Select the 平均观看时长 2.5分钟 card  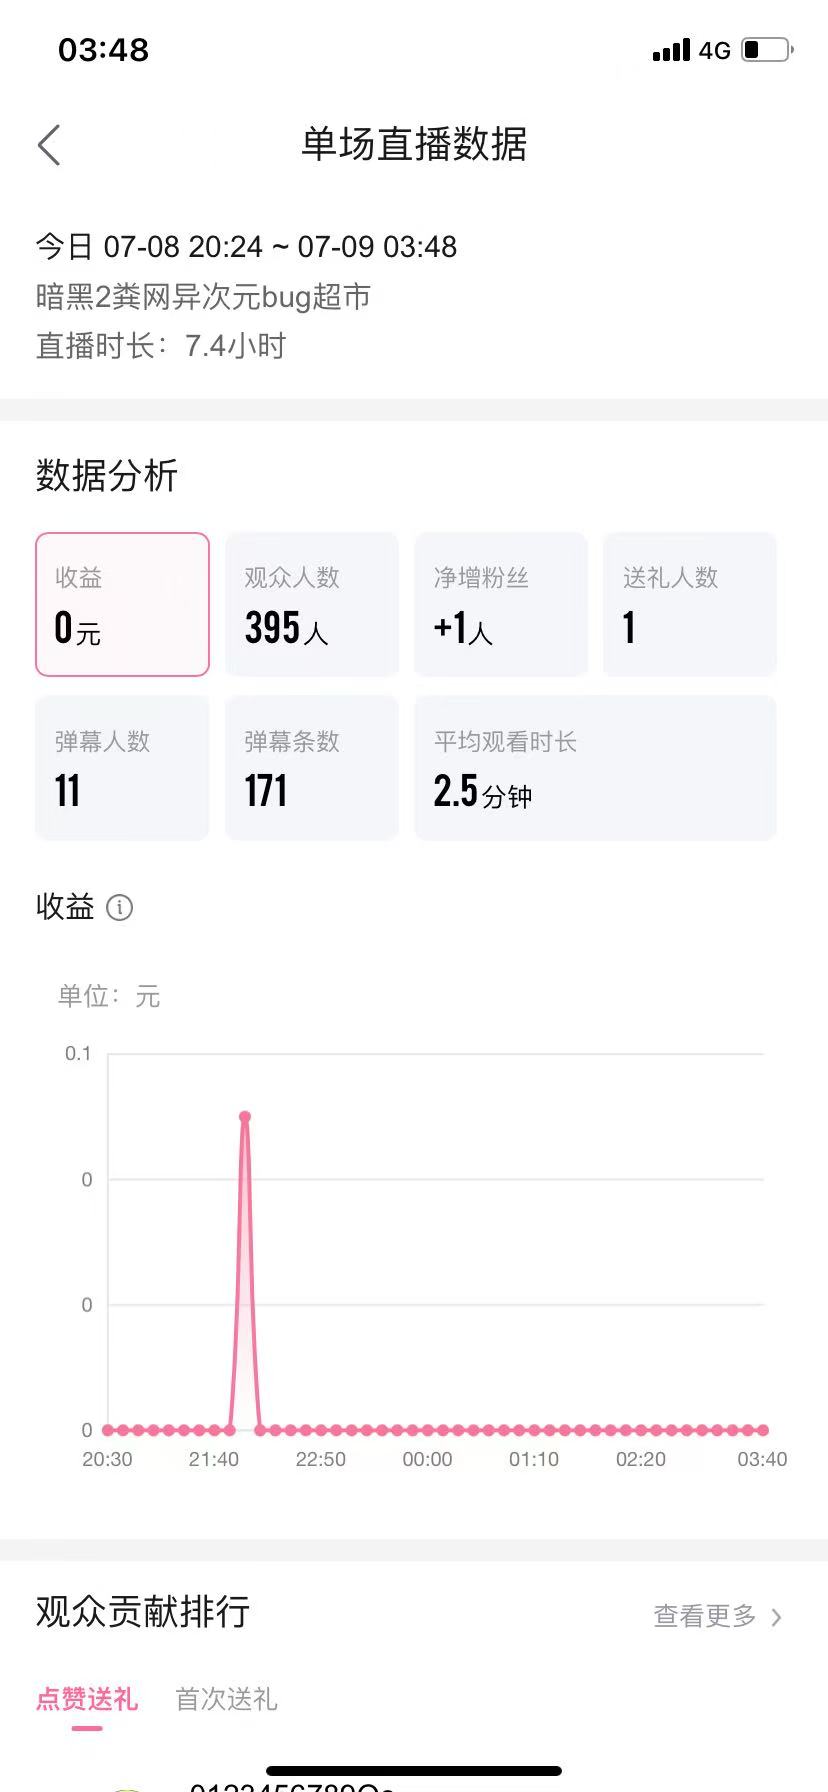(x=596, y=767)
